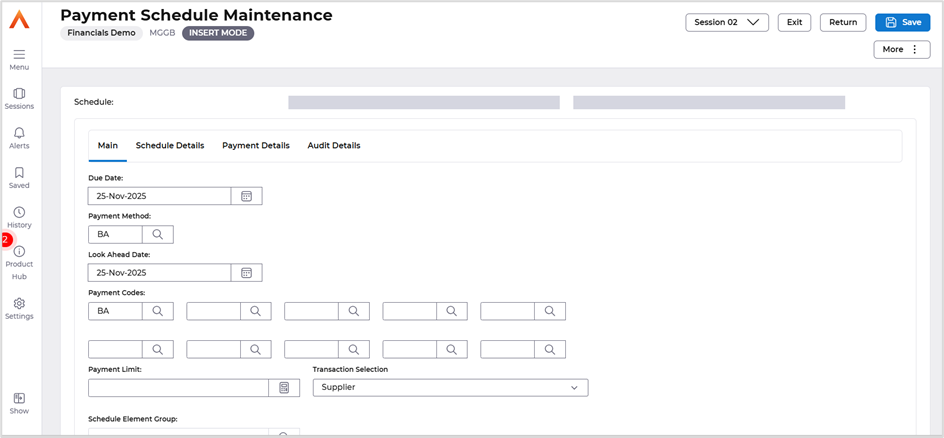
Task: Click the Exit button
Action: (x=794, y=22)
